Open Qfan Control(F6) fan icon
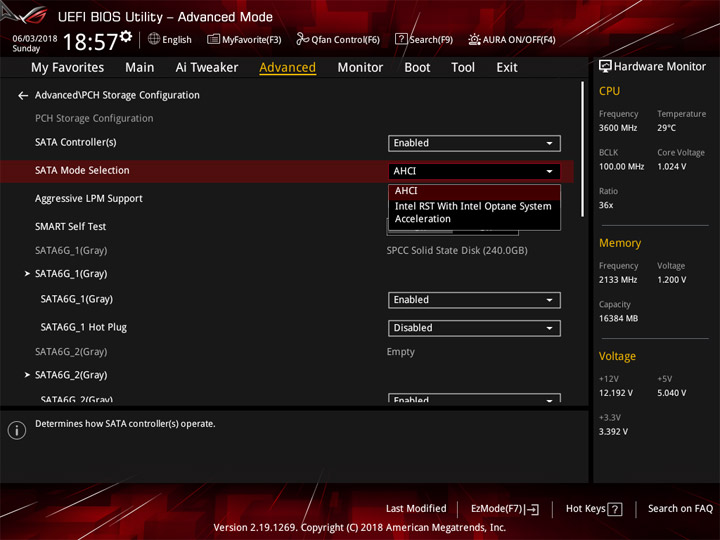The width and height of the screenshot is (720, 540). (302, 39)
